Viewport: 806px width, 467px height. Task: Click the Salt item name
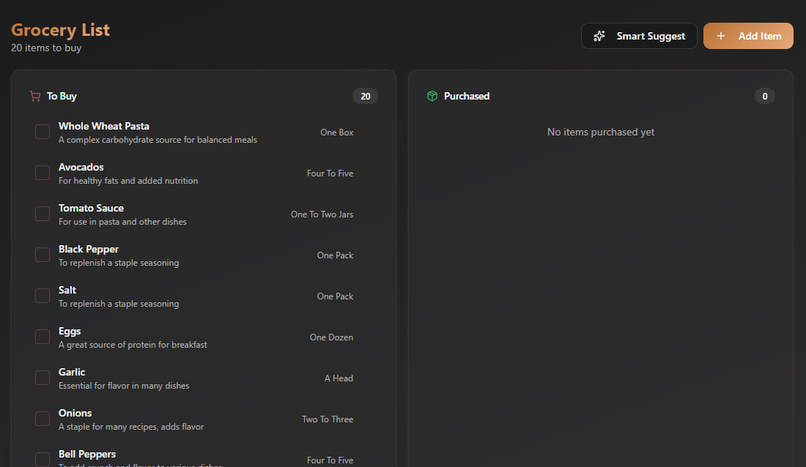coord(67,290)
